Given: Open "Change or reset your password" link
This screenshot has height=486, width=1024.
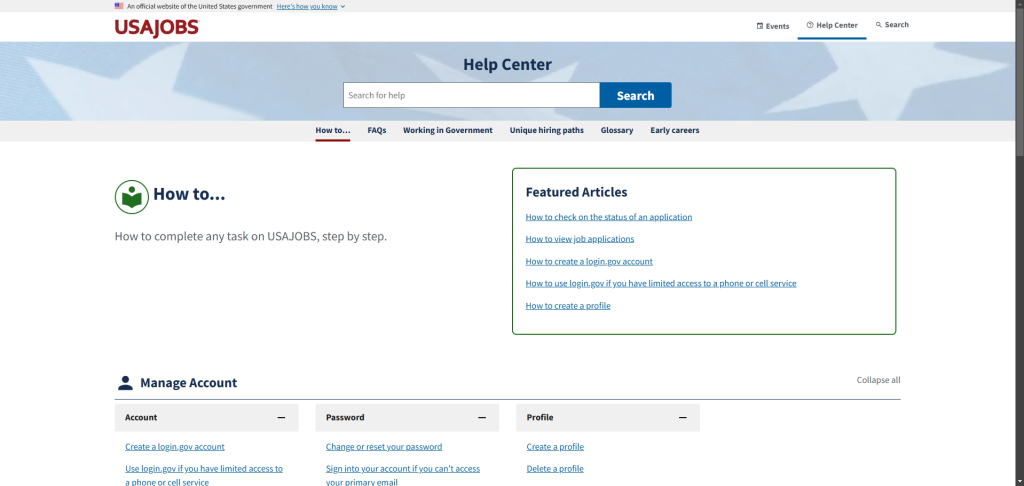Looking at the screenshot, I should click(384, 447).
